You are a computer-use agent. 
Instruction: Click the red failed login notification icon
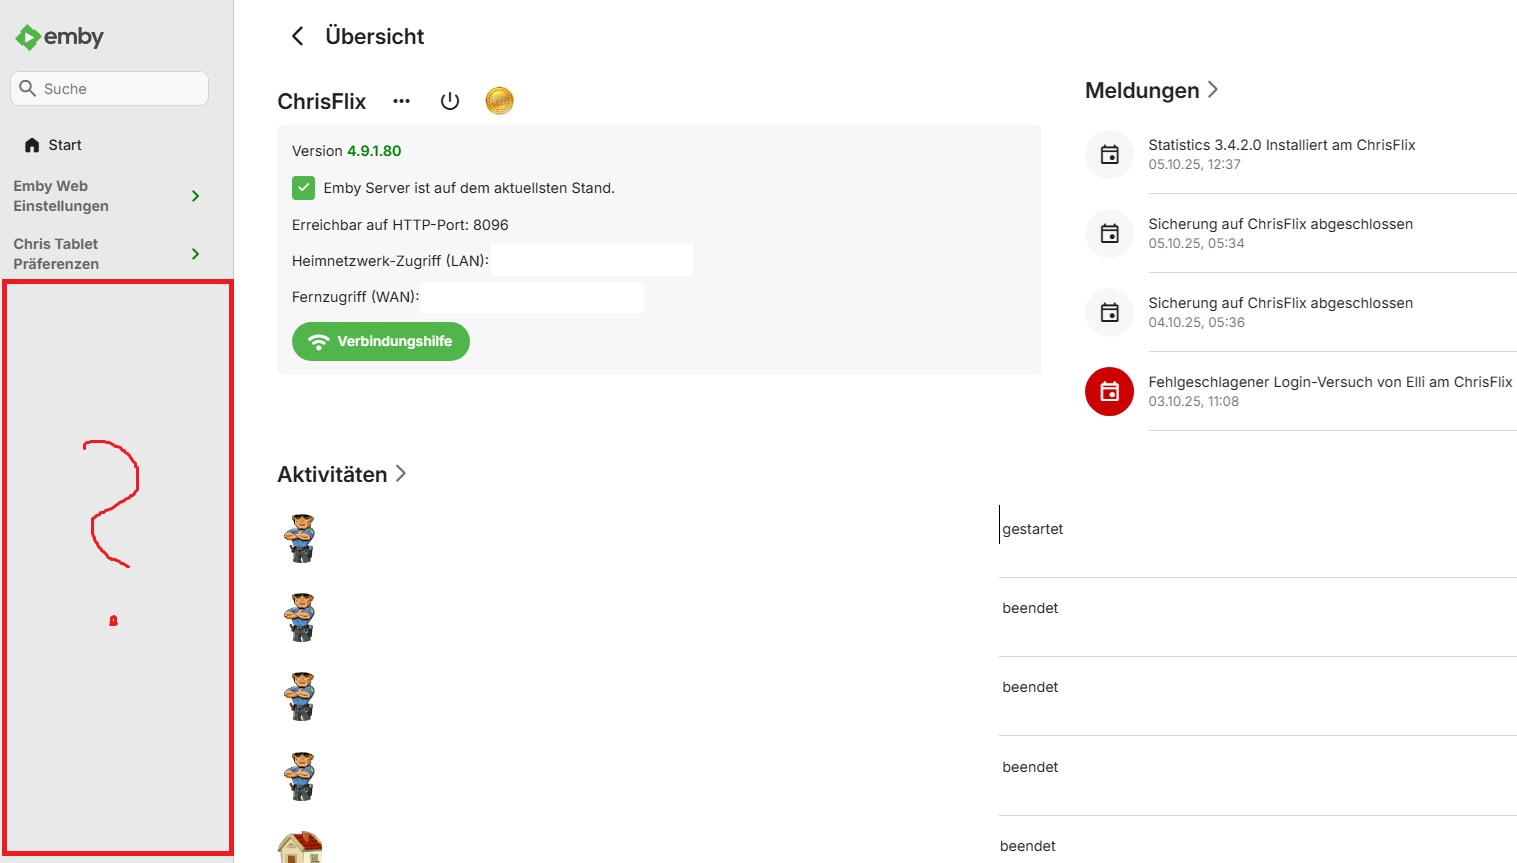point(1109,391)
